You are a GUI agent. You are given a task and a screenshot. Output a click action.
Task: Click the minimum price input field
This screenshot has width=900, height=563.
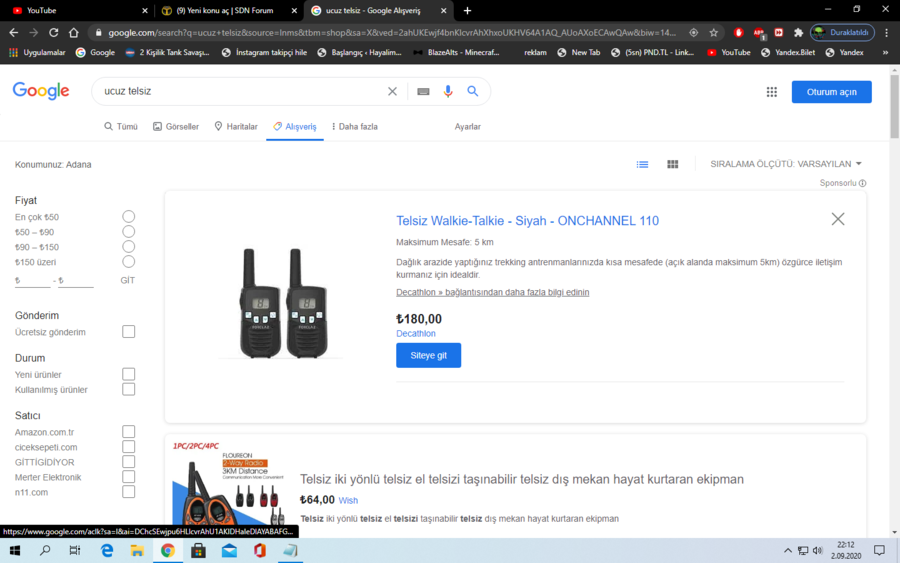[x=33, y=280]
